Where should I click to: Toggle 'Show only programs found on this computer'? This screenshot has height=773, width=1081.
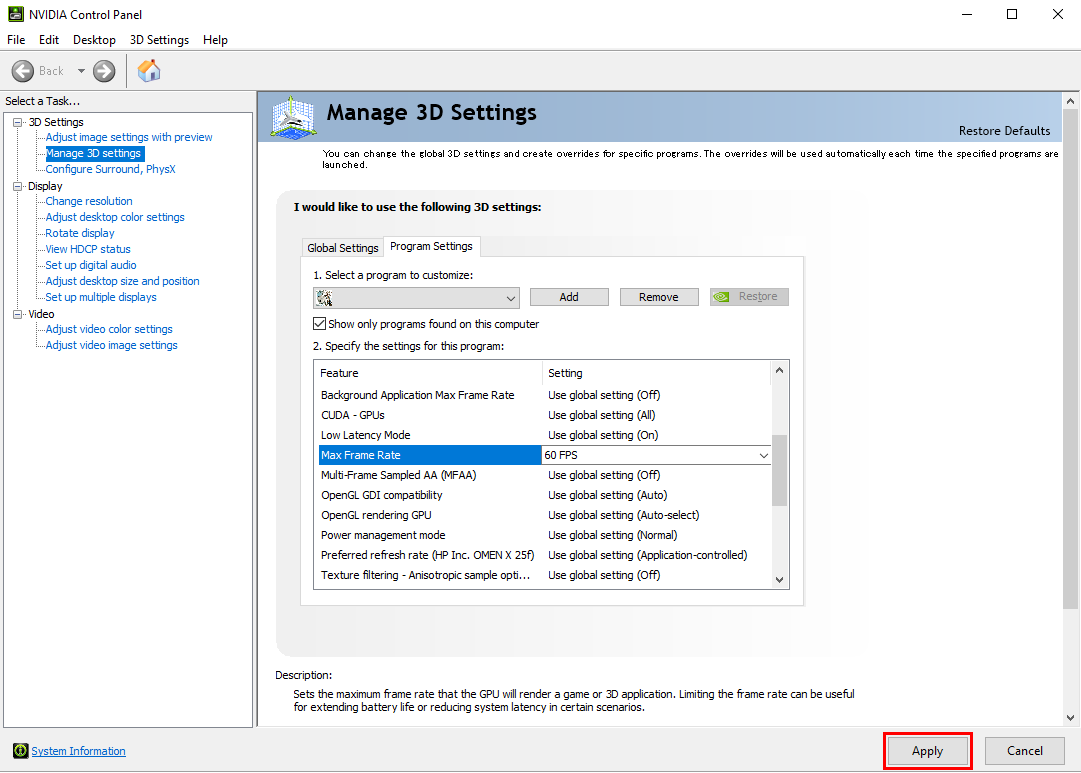[x=320, y=324]
